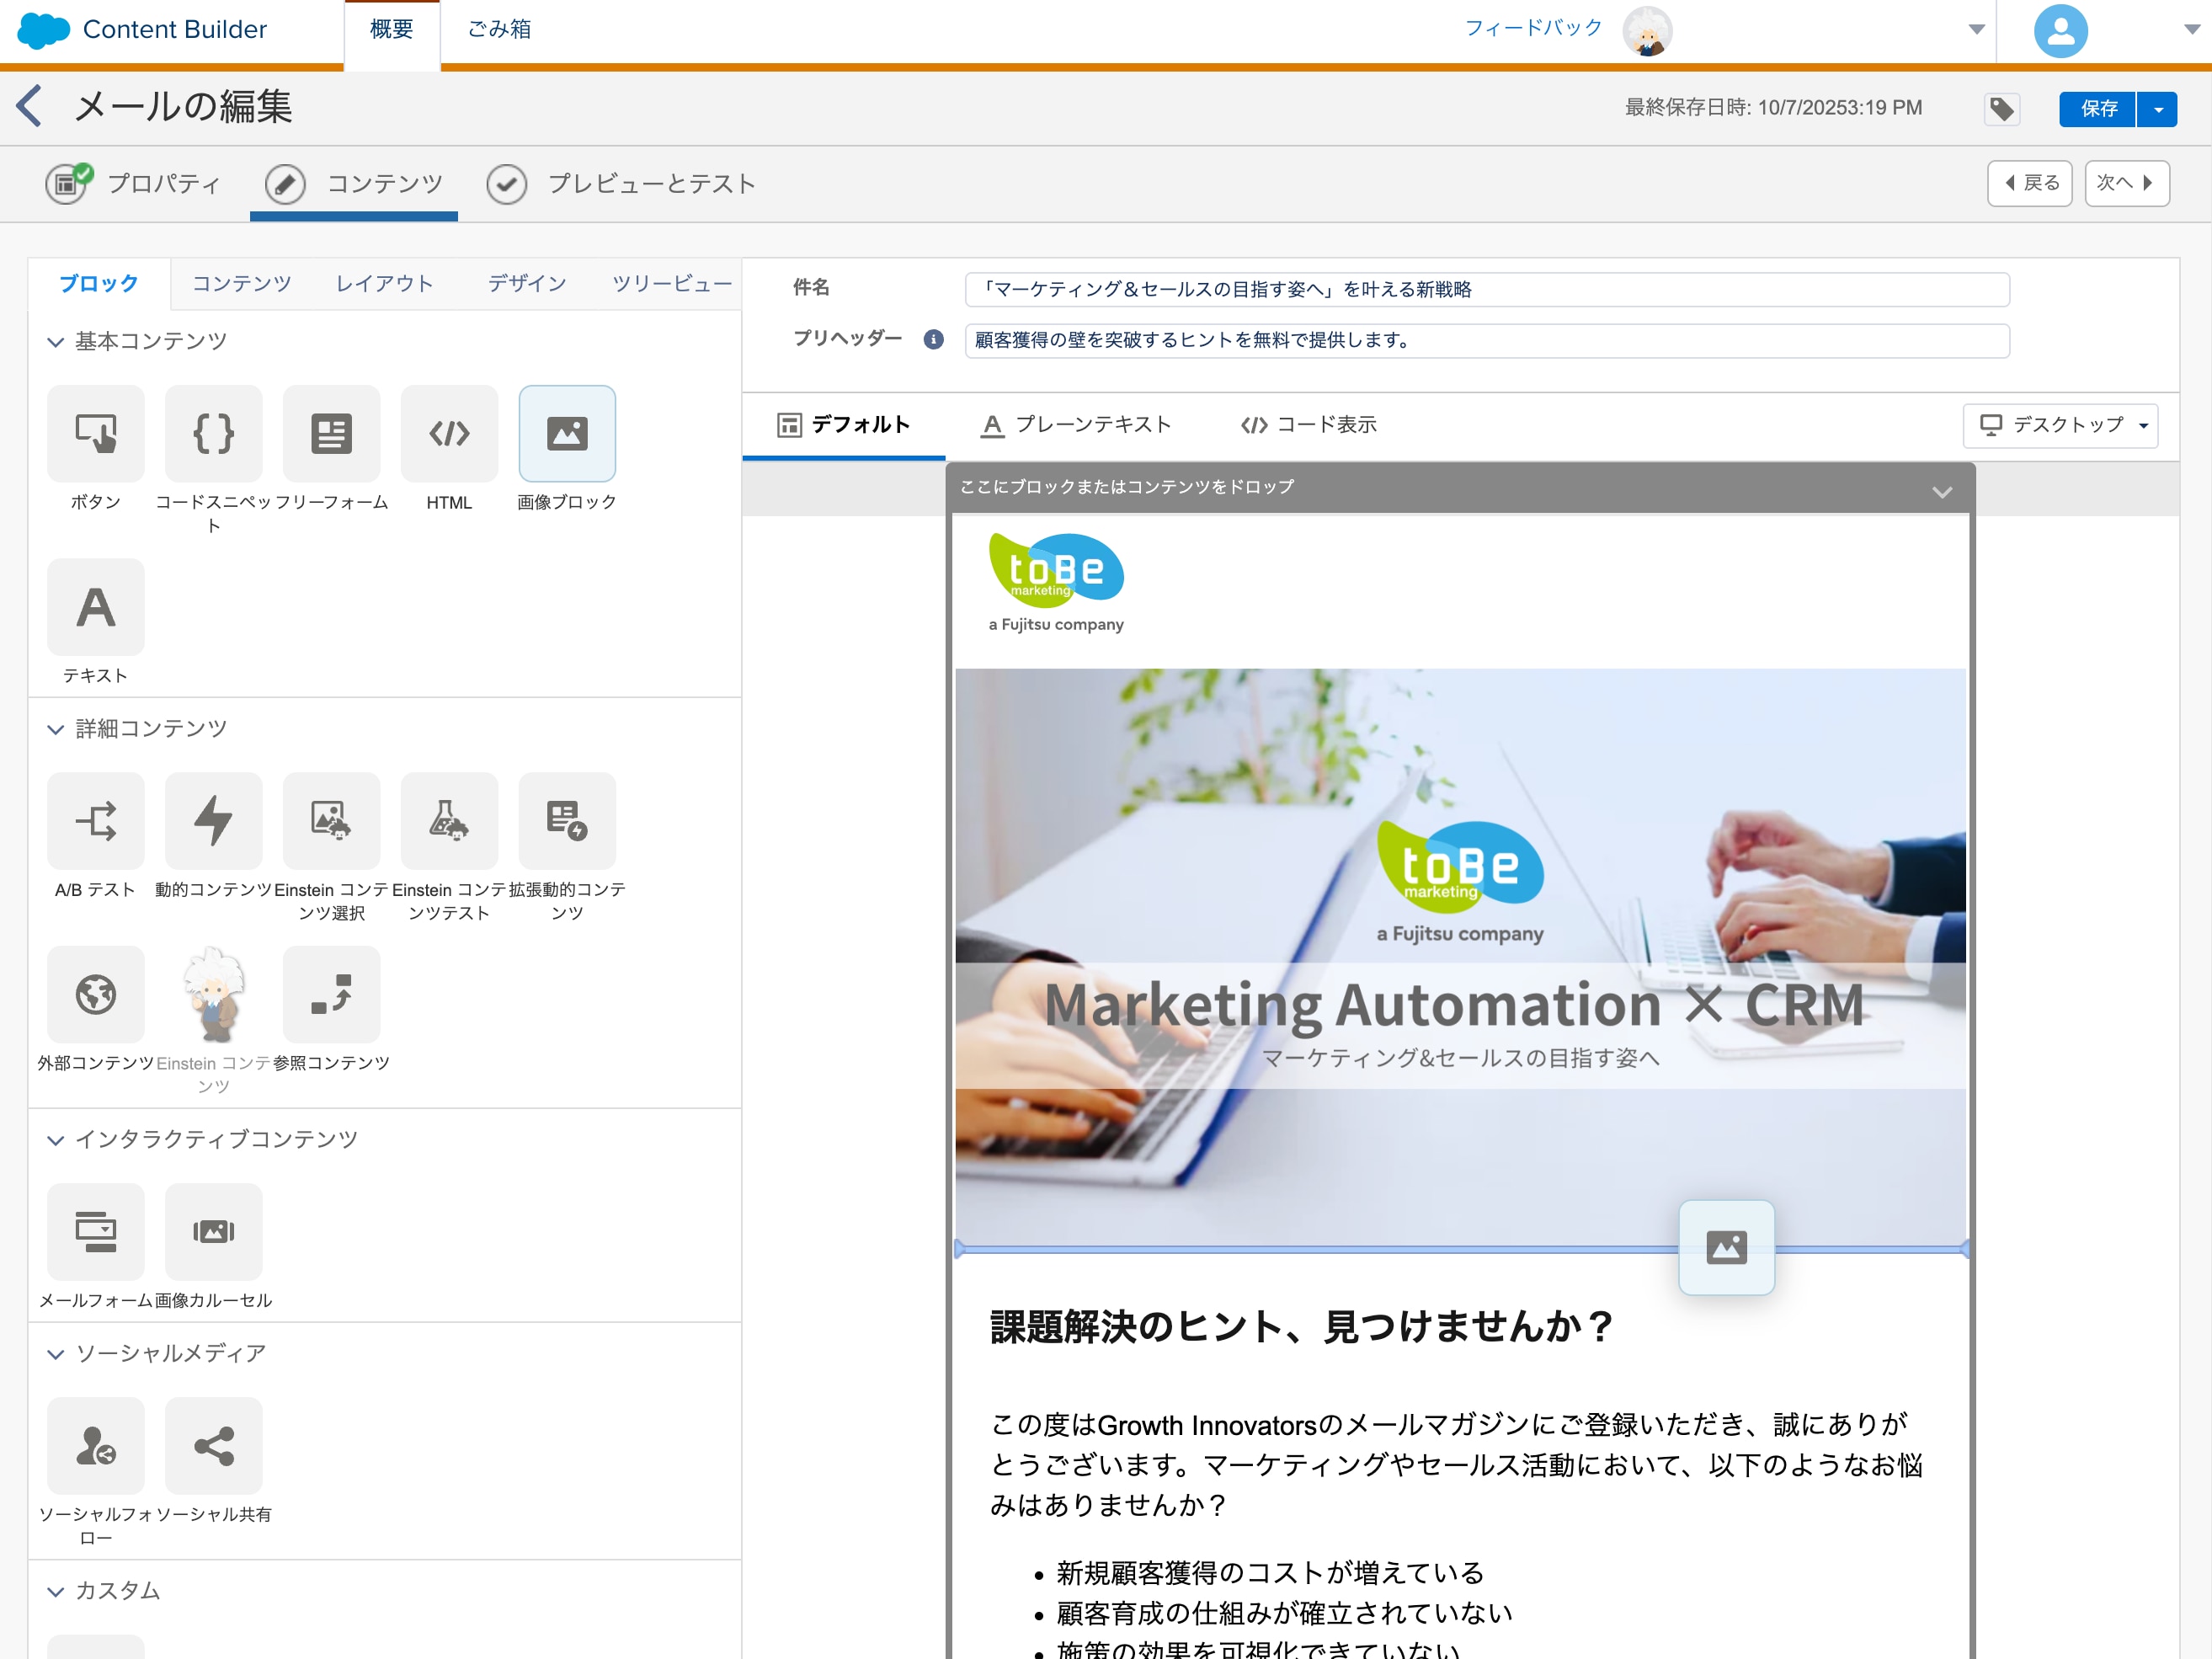Select the テキスト (Text) block icon
Image resolution: width=2212 pixels, height=1659 pixels.
point(95,607)
